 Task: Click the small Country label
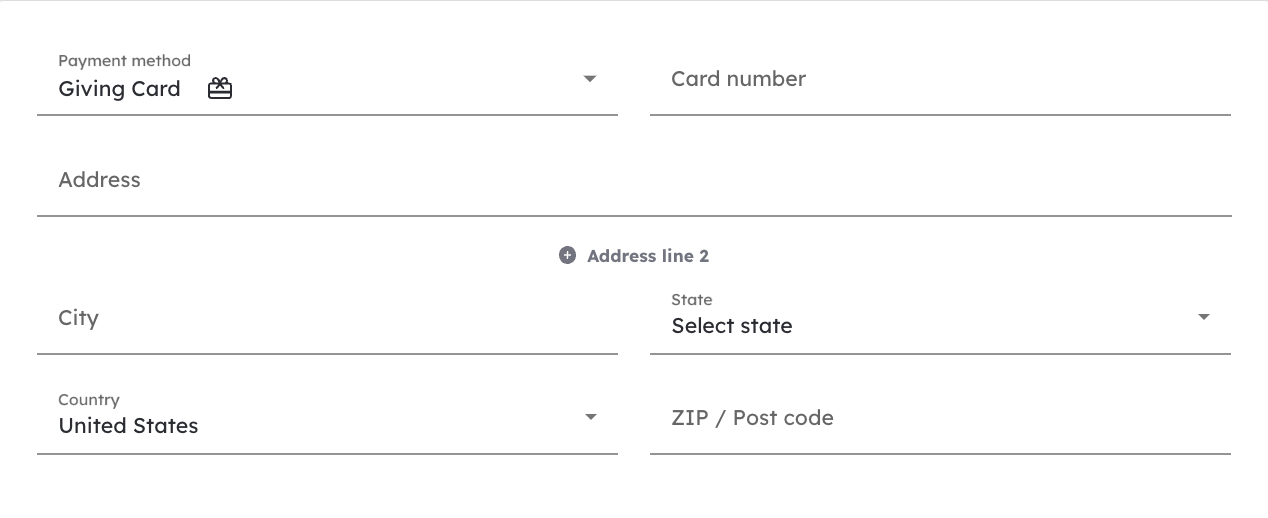(x=89, y=400)
